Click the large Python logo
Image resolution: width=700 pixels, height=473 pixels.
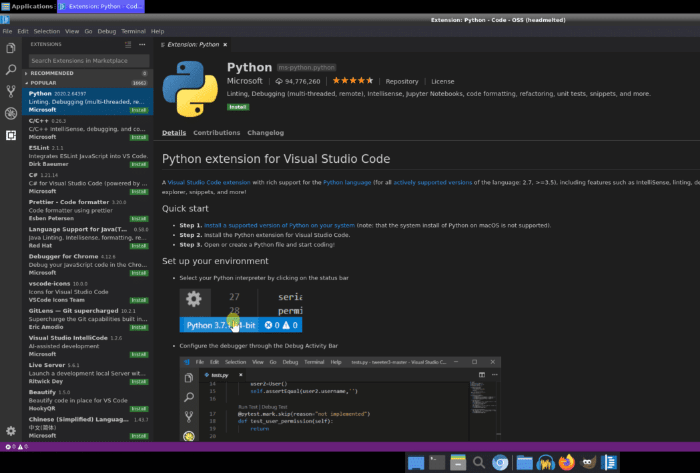point(190,88)
